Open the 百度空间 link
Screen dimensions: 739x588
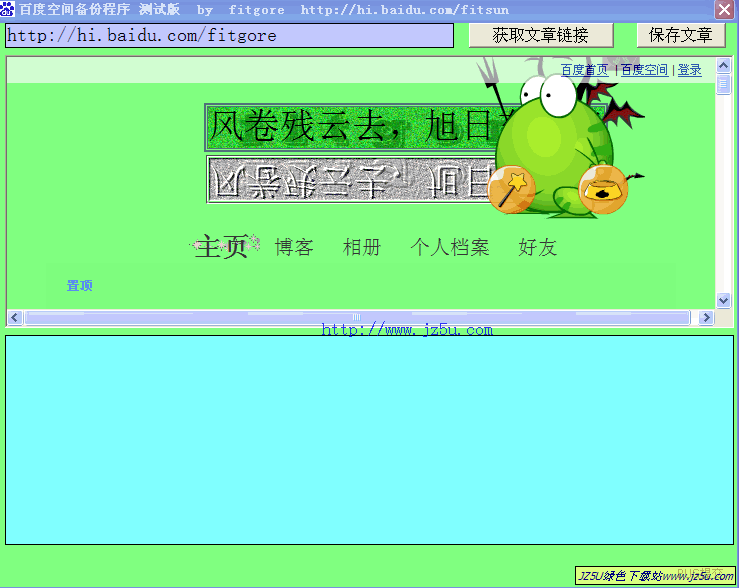[x=644, y=70]
